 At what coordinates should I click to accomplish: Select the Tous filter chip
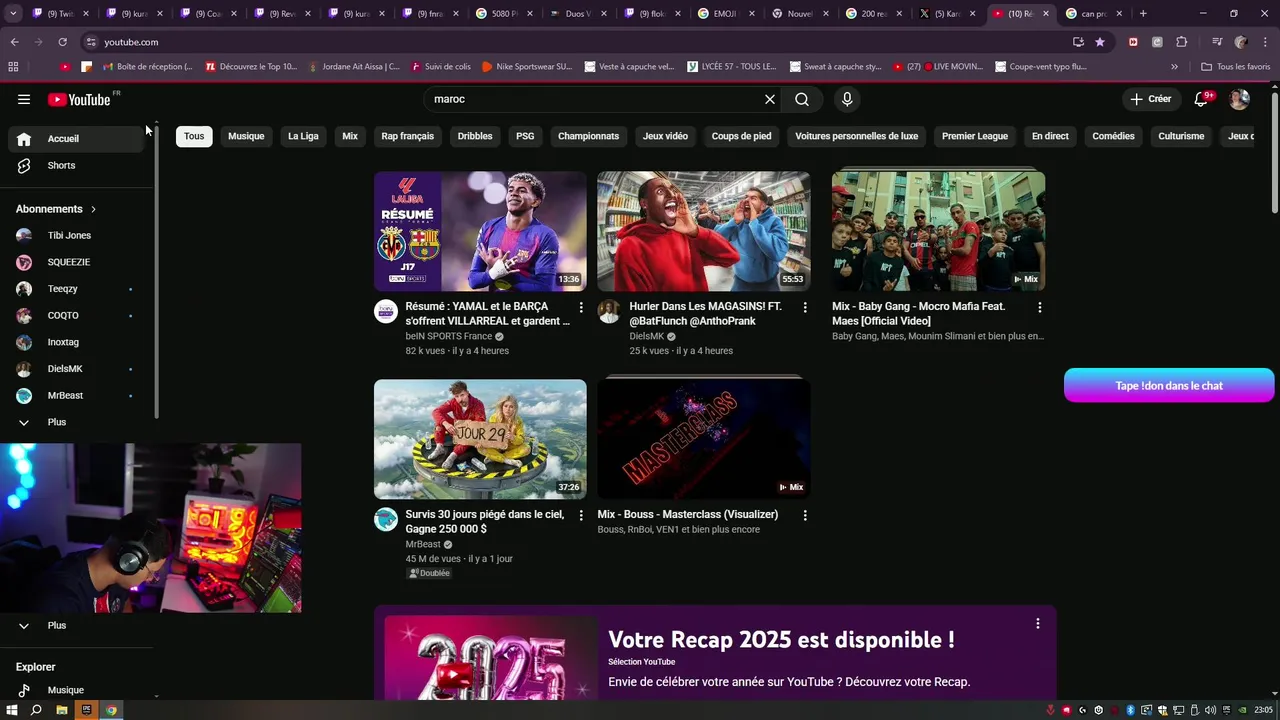tap(194, 136)
